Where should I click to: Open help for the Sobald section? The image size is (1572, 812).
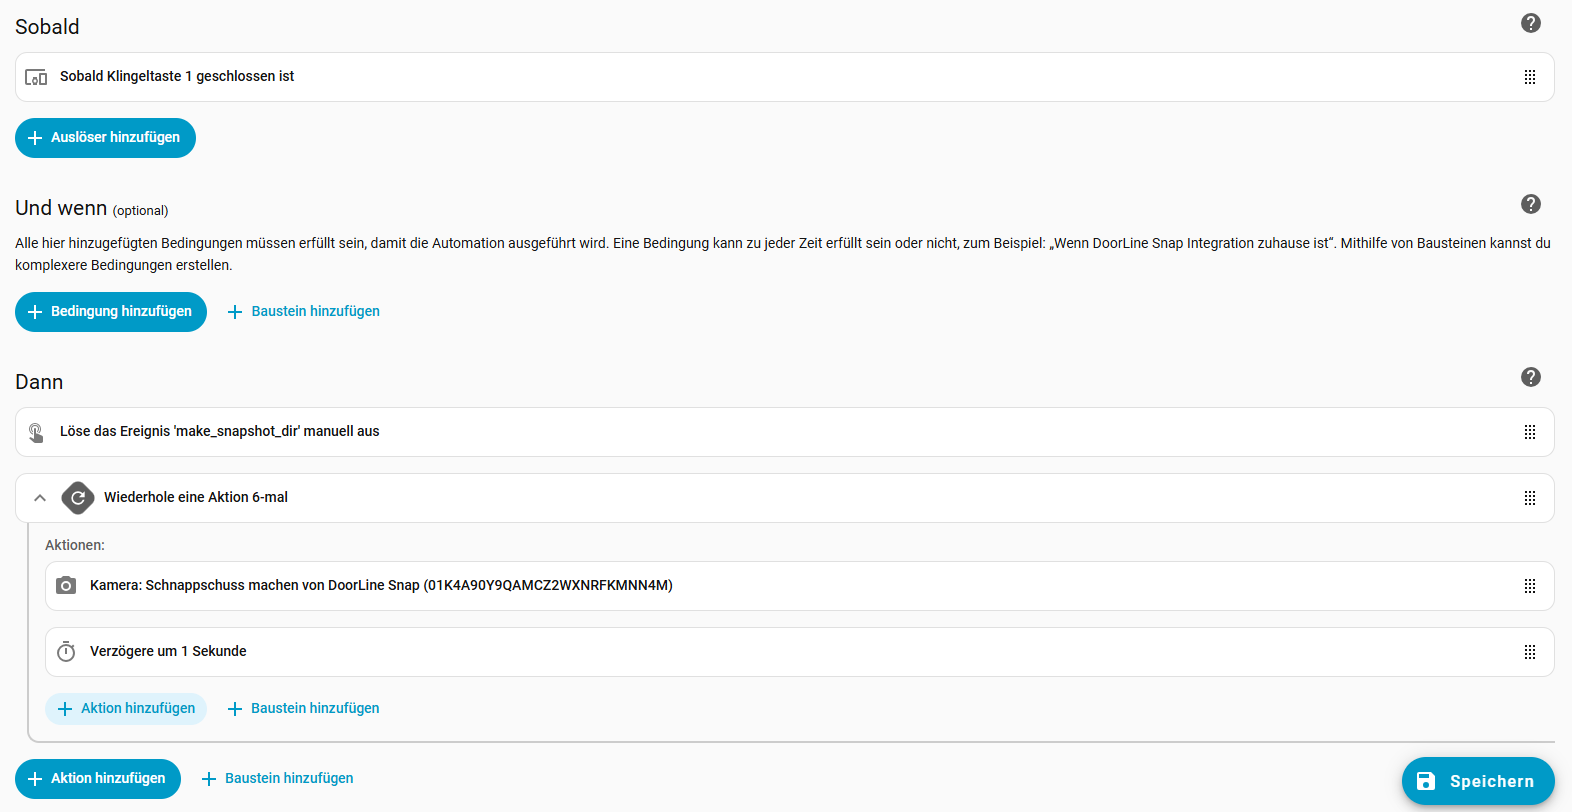click(x=1530, y=23)
